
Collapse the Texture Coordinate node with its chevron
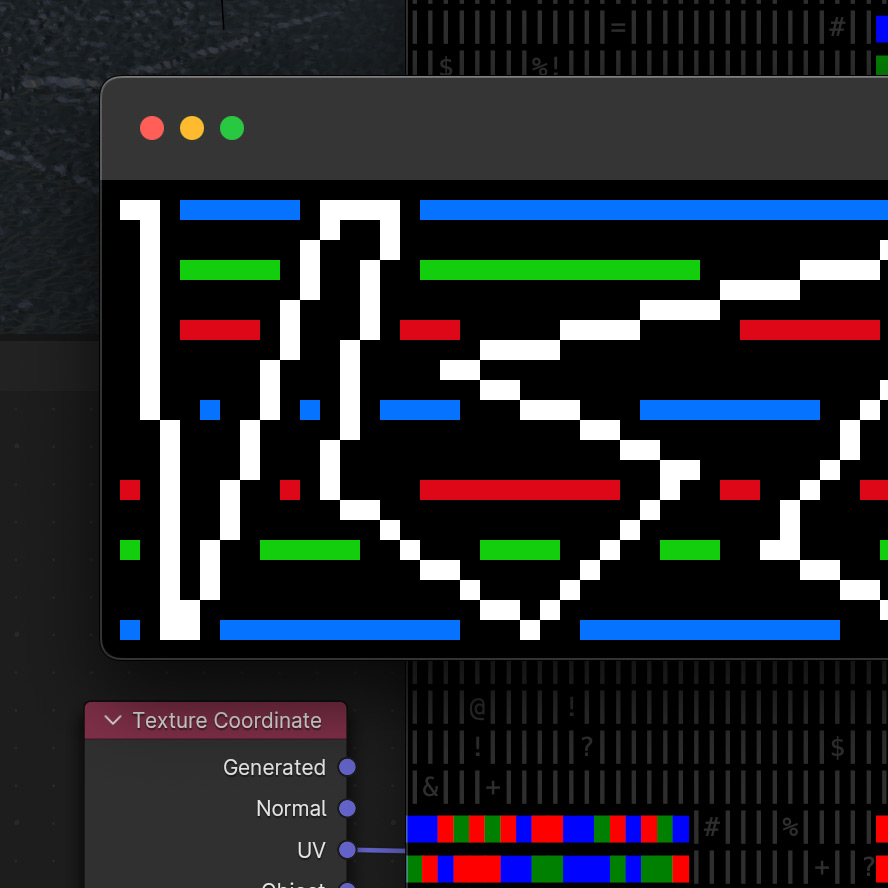click(x=113, y=720)
